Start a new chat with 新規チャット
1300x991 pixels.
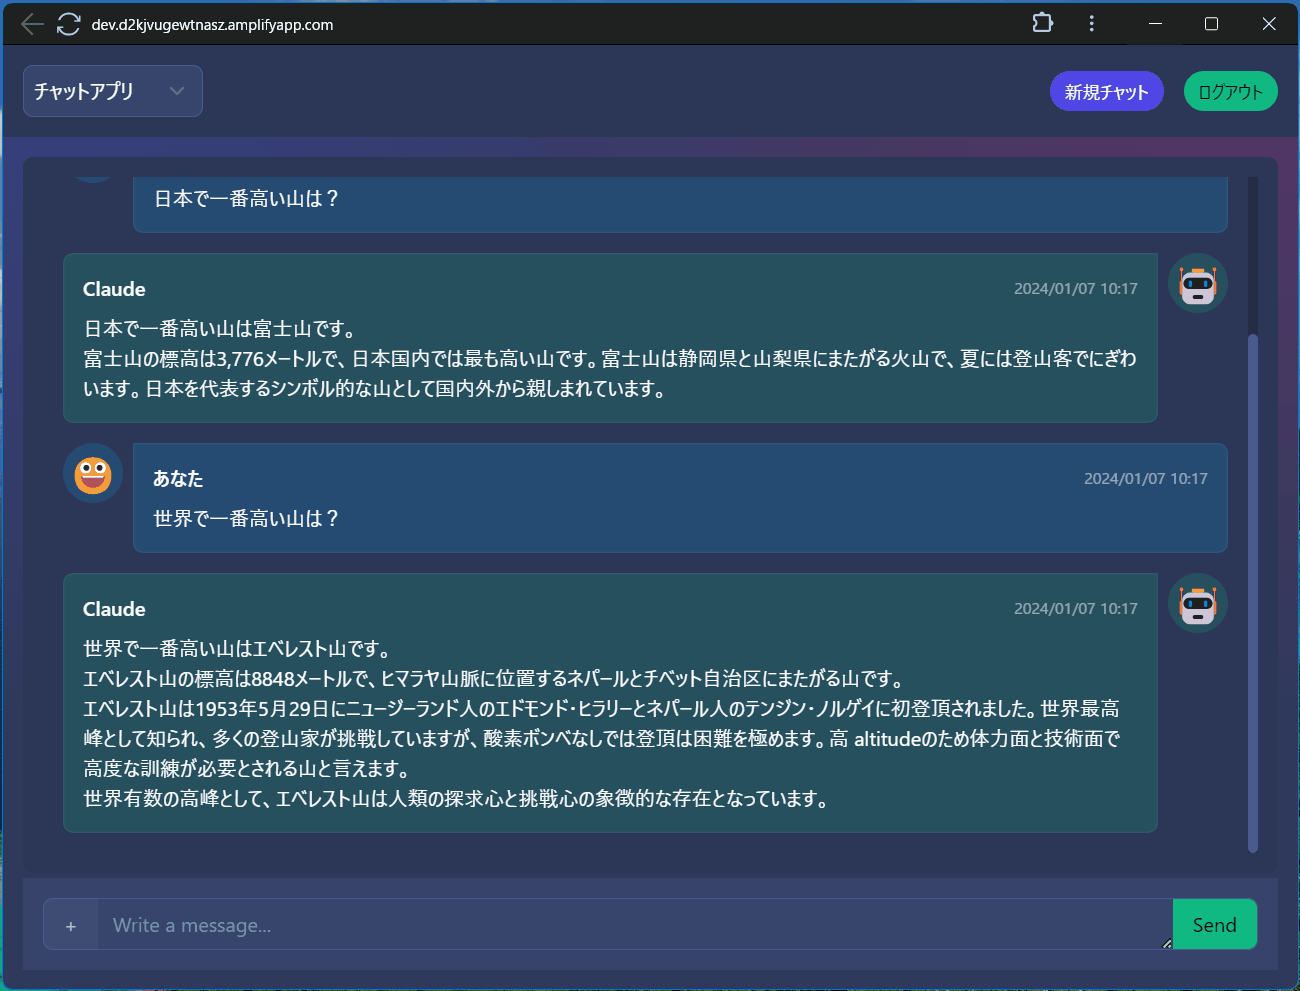tap(1106, 91)
